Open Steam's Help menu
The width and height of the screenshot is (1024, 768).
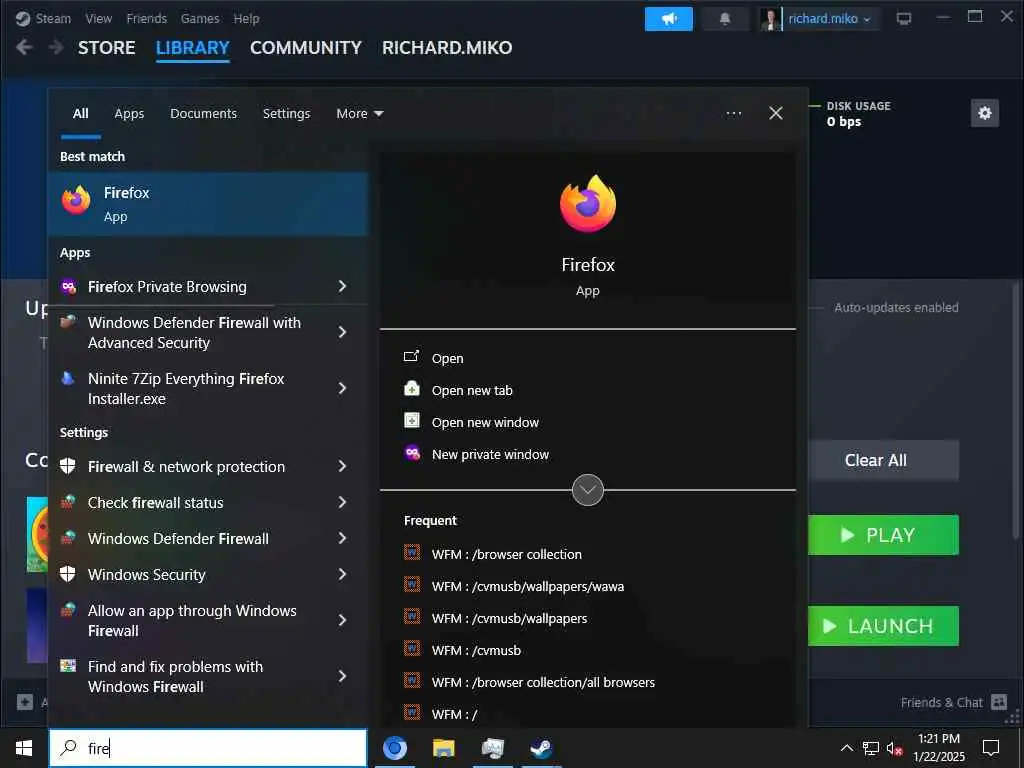[246, 18]
